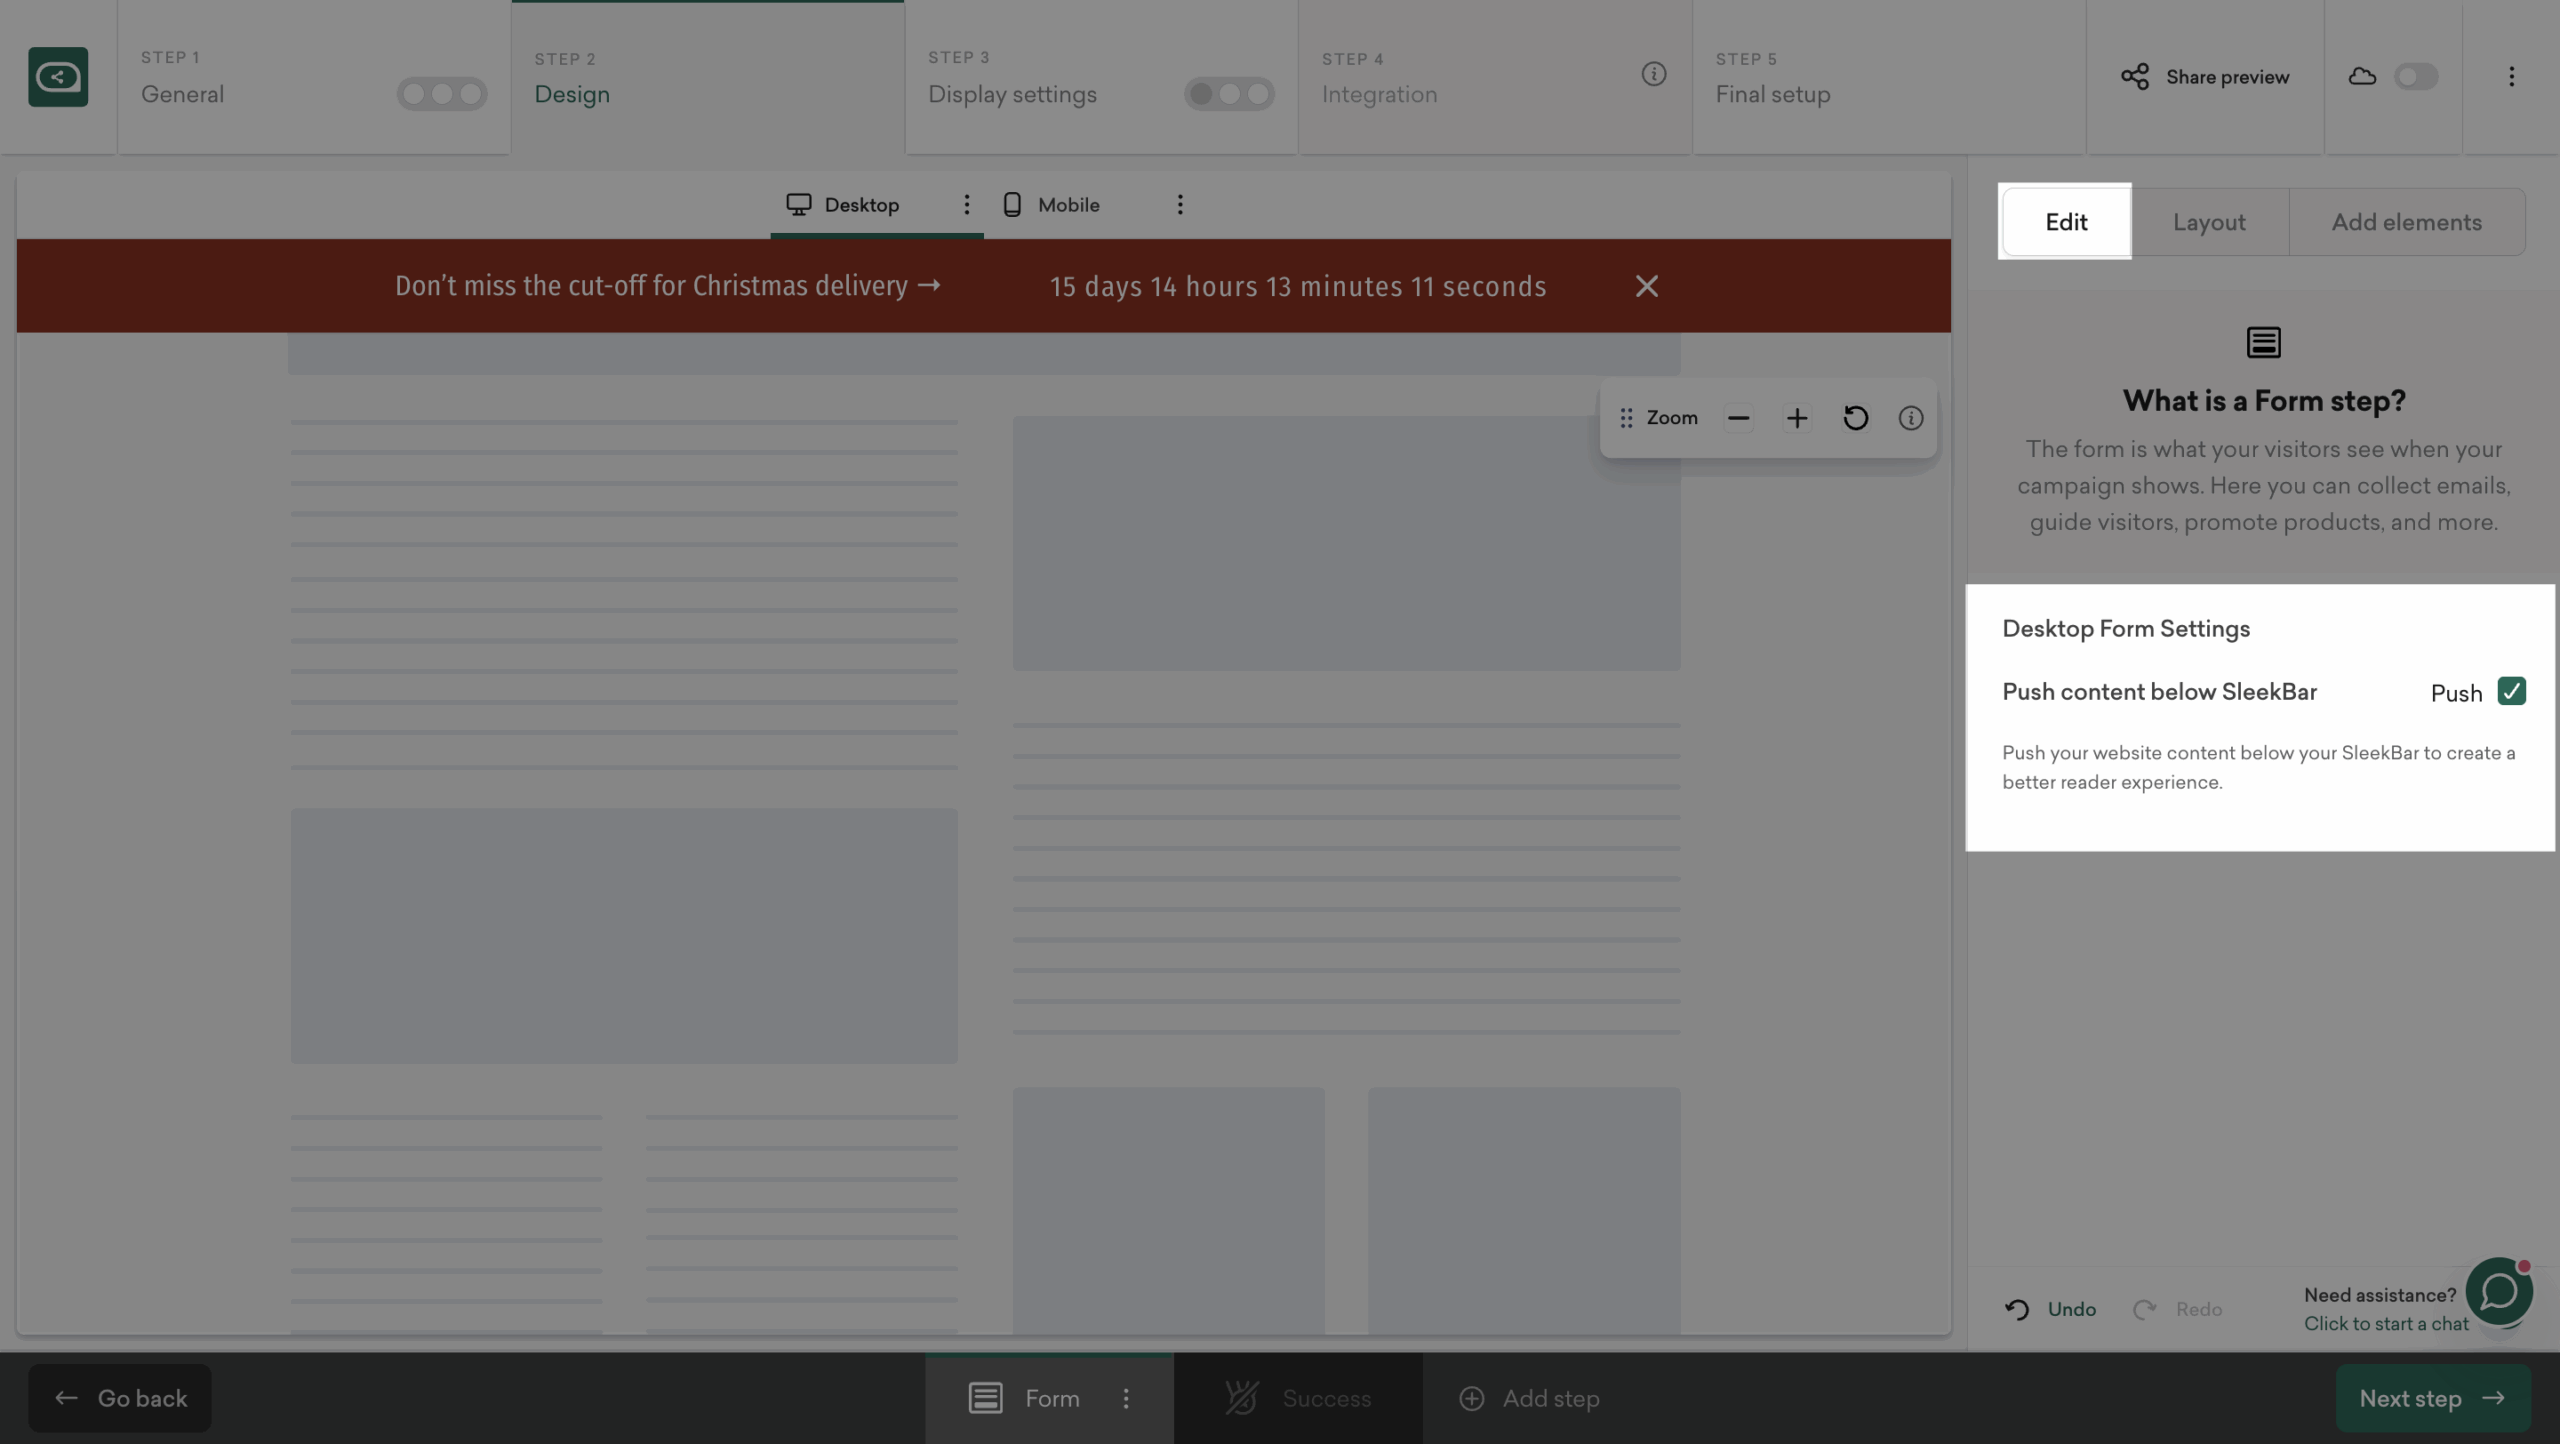Click the cloud save icon
The height and width of the screenshot is (1444, 2560).
click(2362, 76)
